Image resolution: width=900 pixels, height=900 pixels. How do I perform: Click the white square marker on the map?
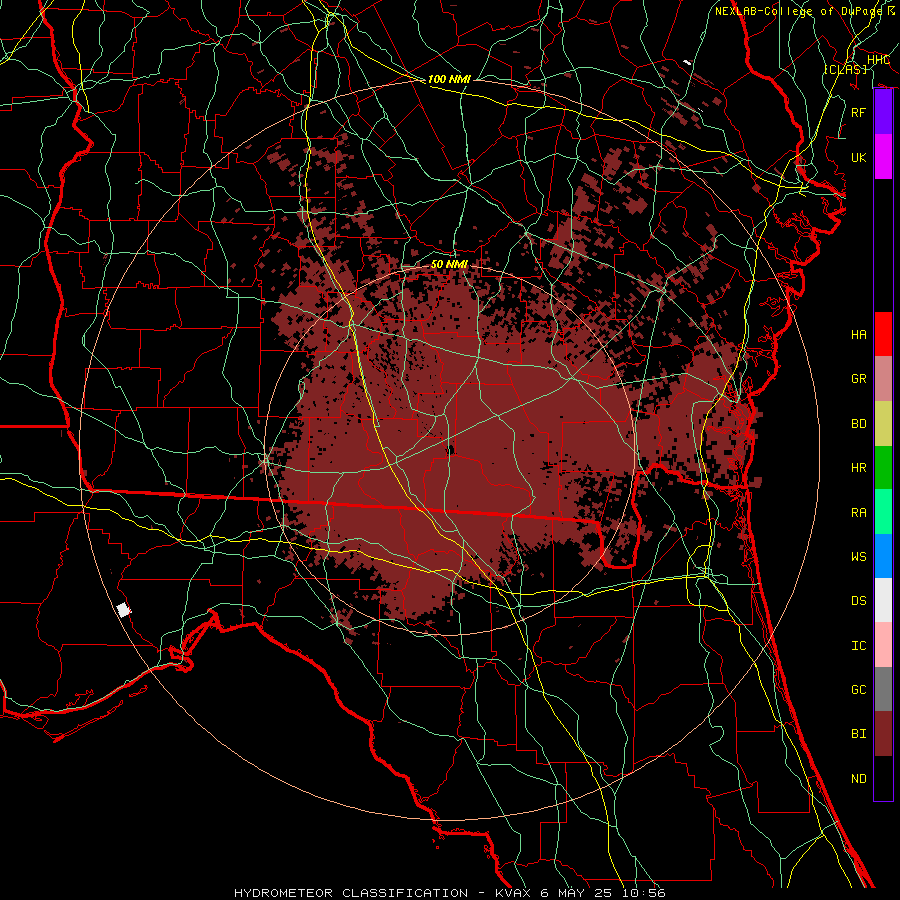coord(123,610)
